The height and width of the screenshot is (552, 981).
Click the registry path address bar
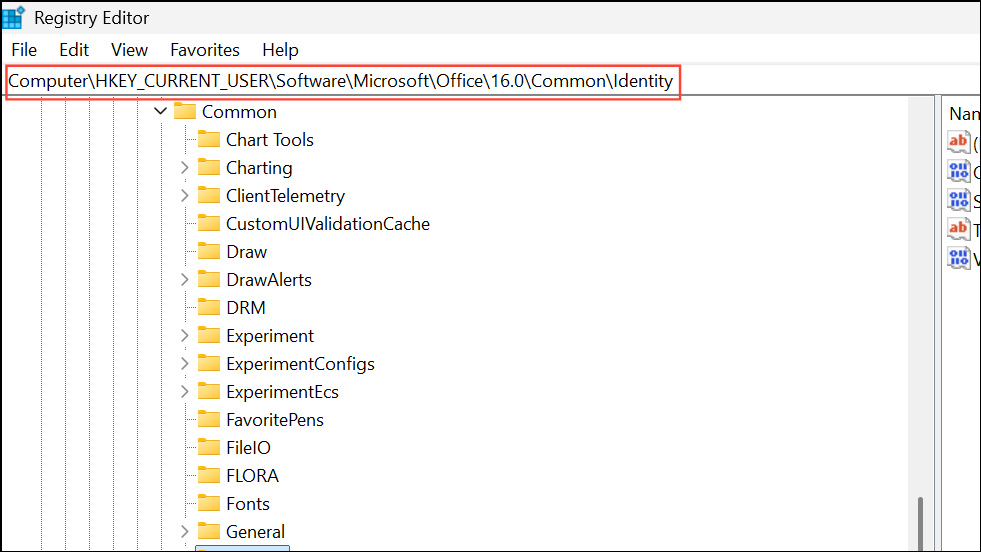point(340,81)
